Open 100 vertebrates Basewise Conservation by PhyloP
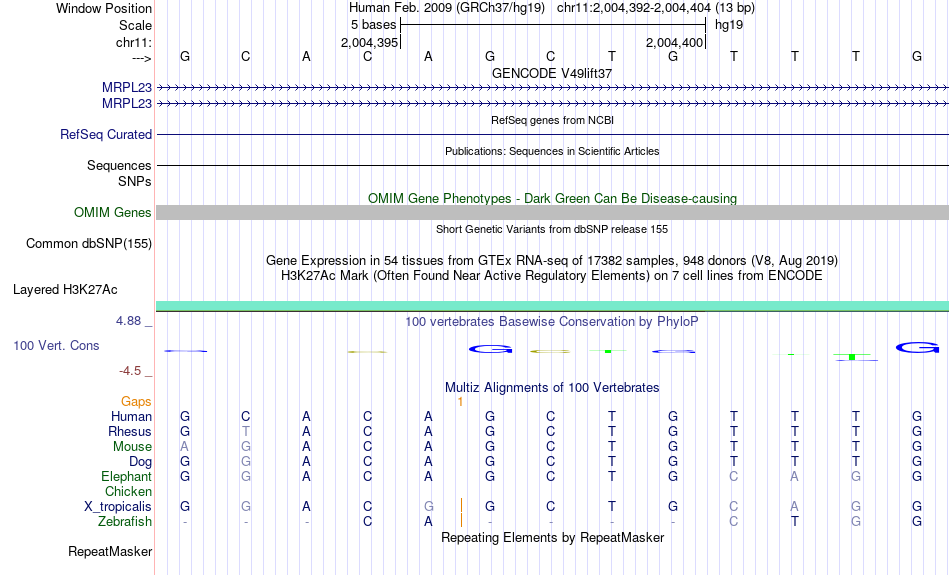 [x=552, y=322]
